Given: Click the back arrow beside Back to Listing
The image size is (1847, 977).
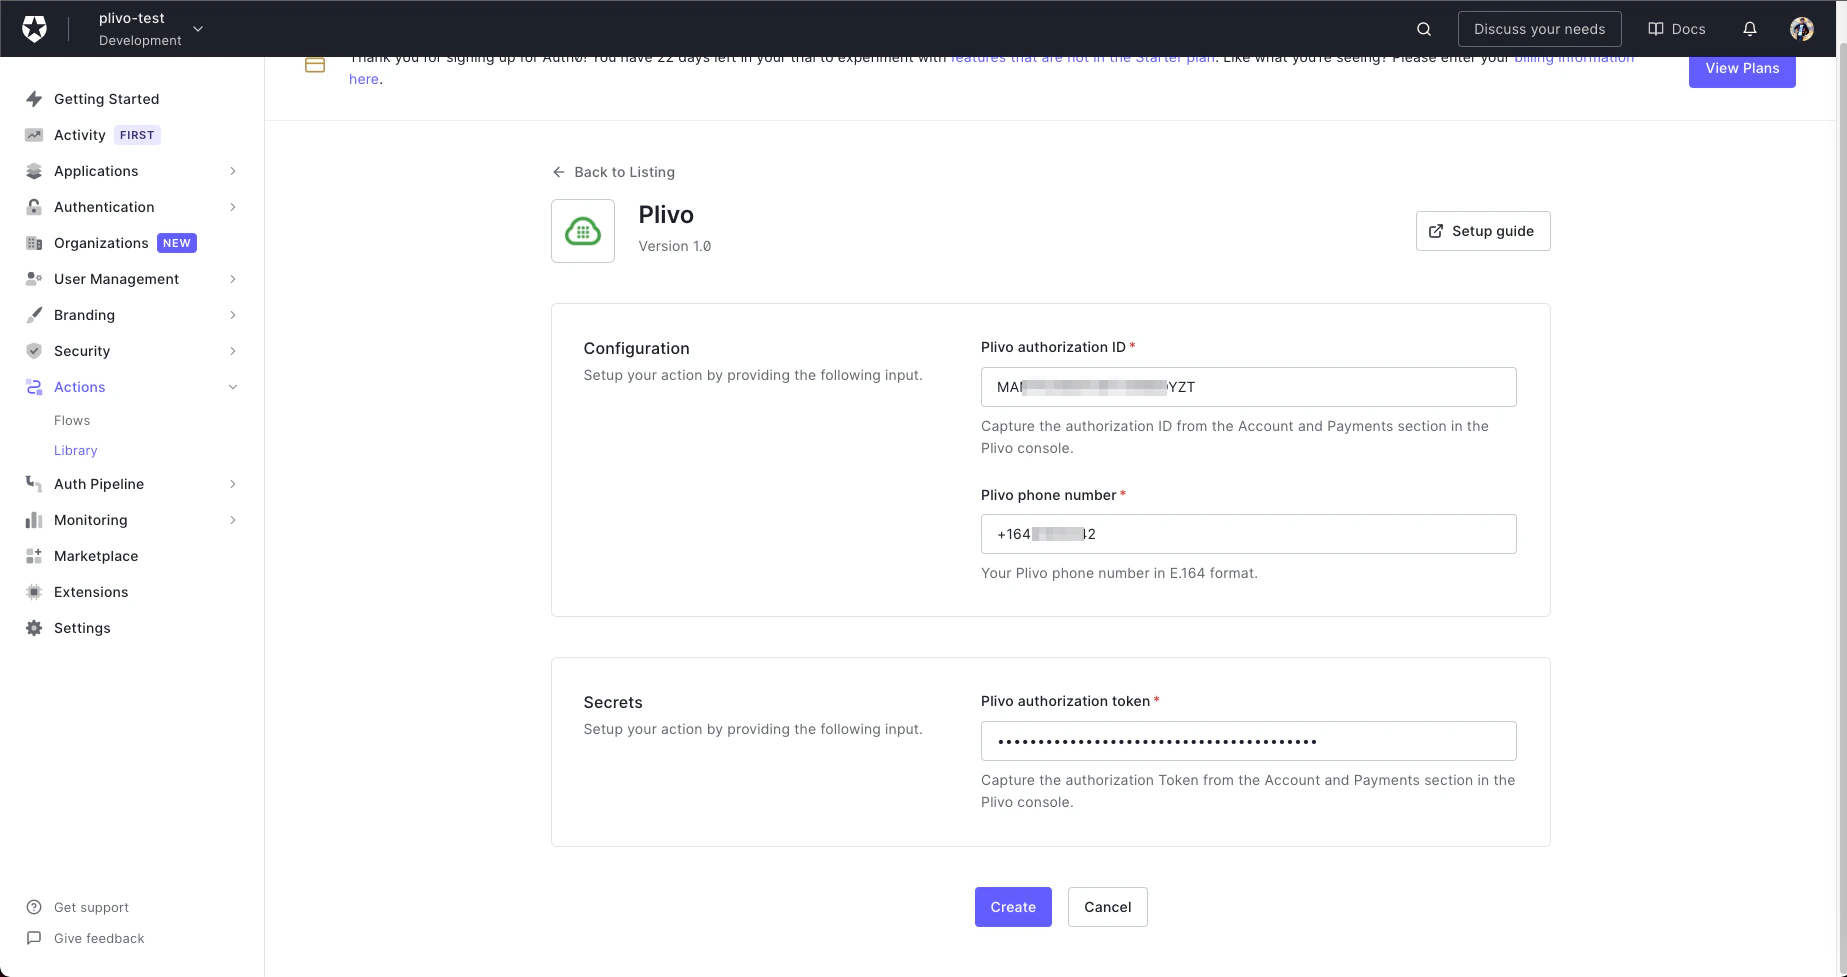Looking at the screenshot, I should 558,172.
